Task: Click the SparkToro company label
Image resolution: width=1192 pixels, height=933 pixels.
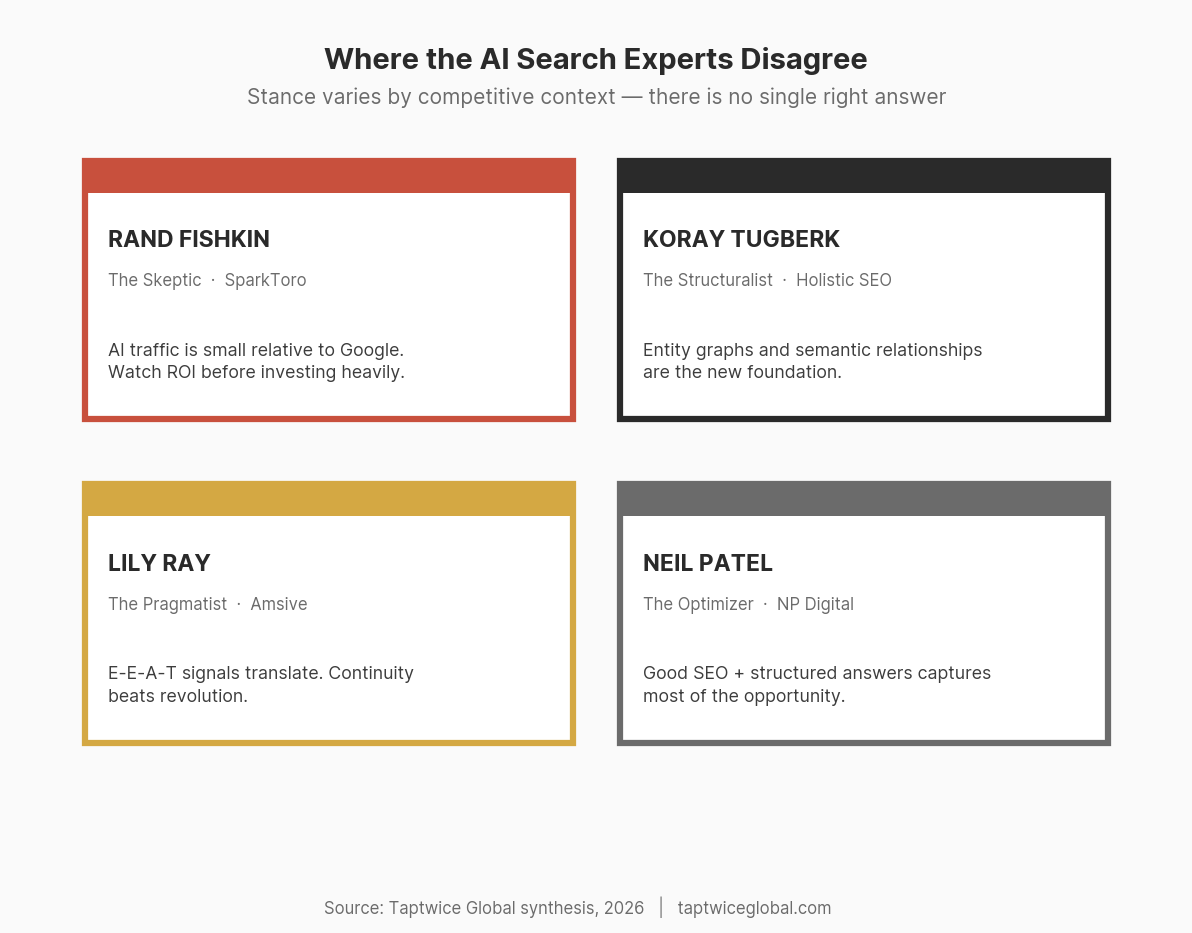Action: [x=265, y=280]
